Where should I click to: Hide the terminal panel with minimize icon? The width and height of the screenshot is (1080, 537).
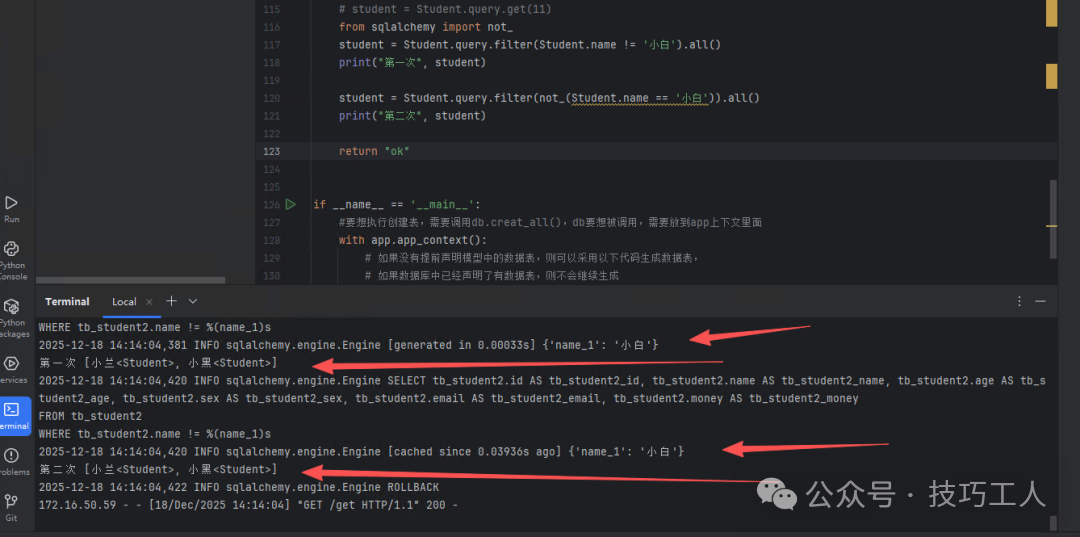1040,302
